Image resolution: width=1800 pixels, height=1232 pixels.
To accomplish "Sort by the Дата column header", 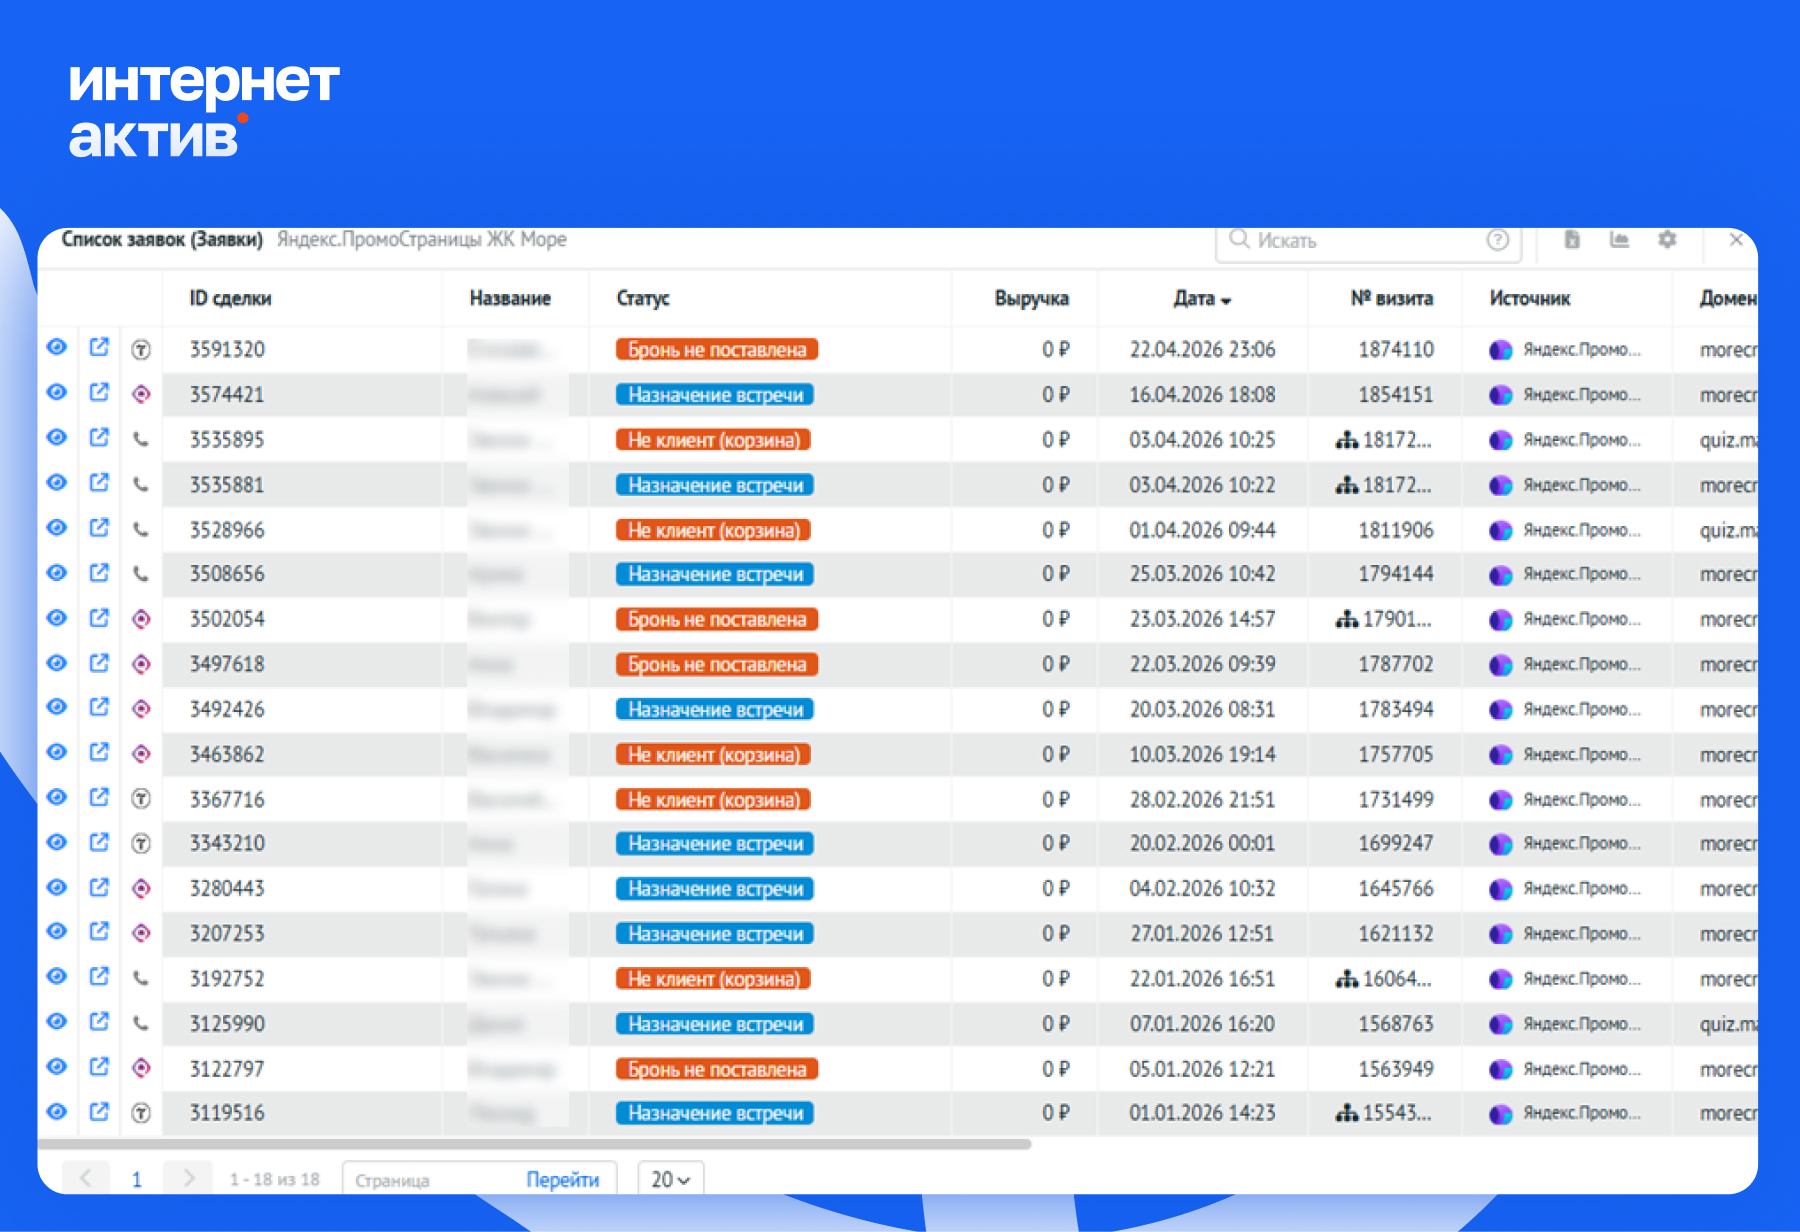I will pos(1202,298).
